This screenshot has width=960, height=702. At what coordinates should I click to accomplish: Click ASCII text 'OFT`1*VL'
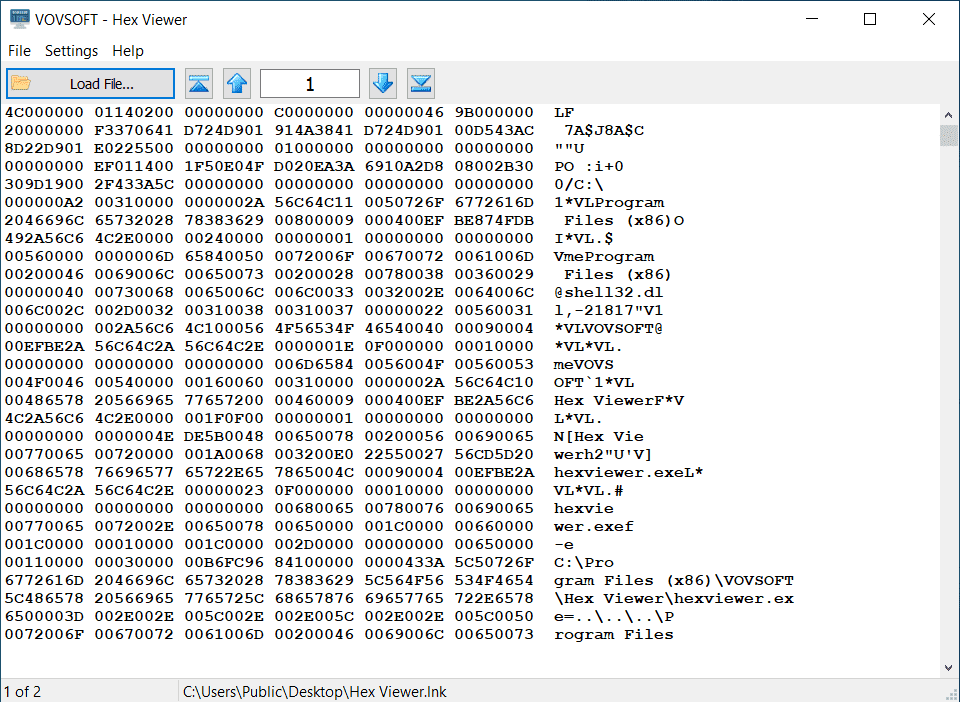coord(594,383)
